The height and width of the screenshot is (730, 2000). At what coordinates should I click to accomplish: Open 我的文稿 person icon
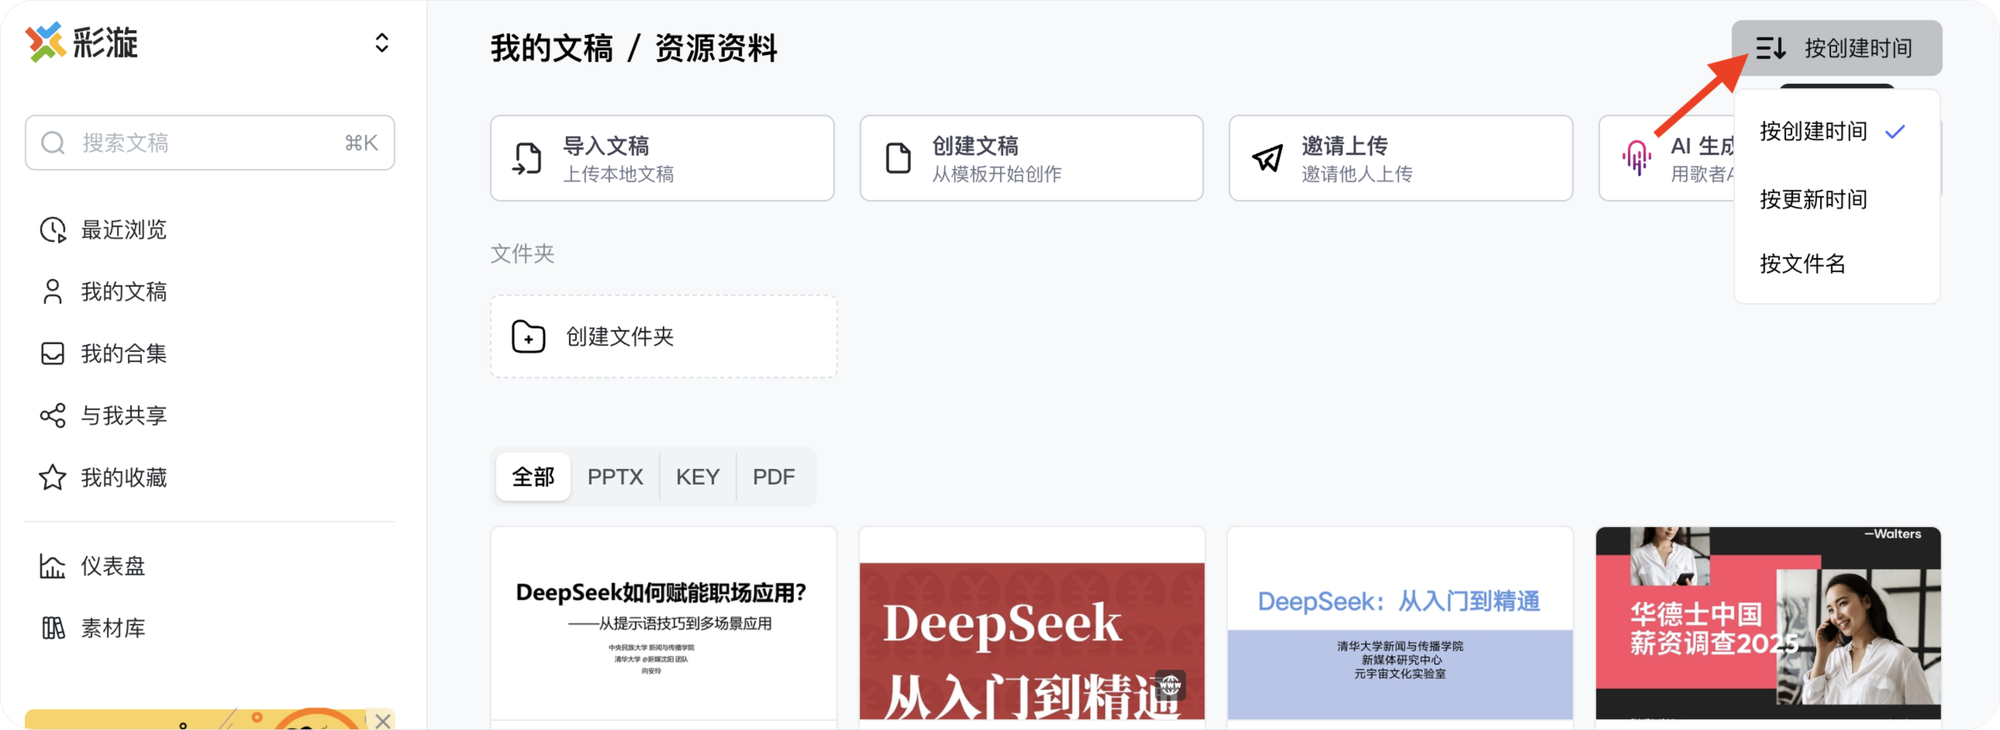(x=53, y=292)
